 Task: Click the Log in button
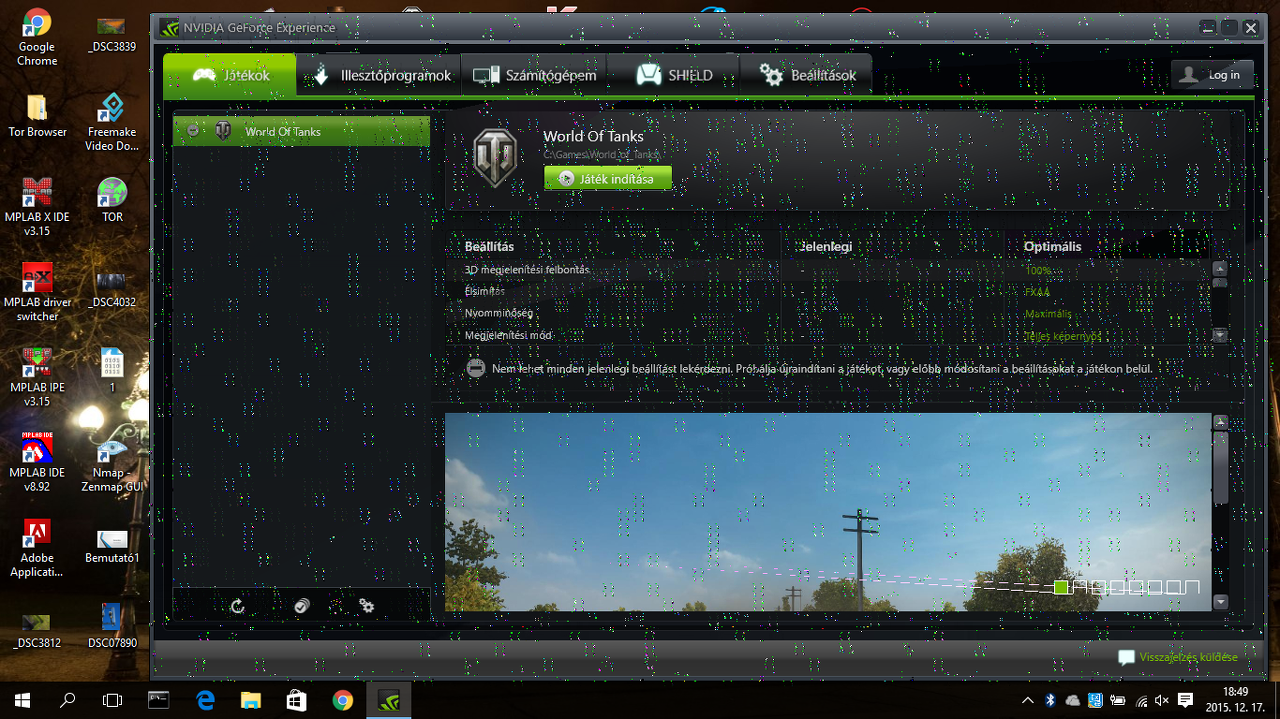[x=1212, y=75]
